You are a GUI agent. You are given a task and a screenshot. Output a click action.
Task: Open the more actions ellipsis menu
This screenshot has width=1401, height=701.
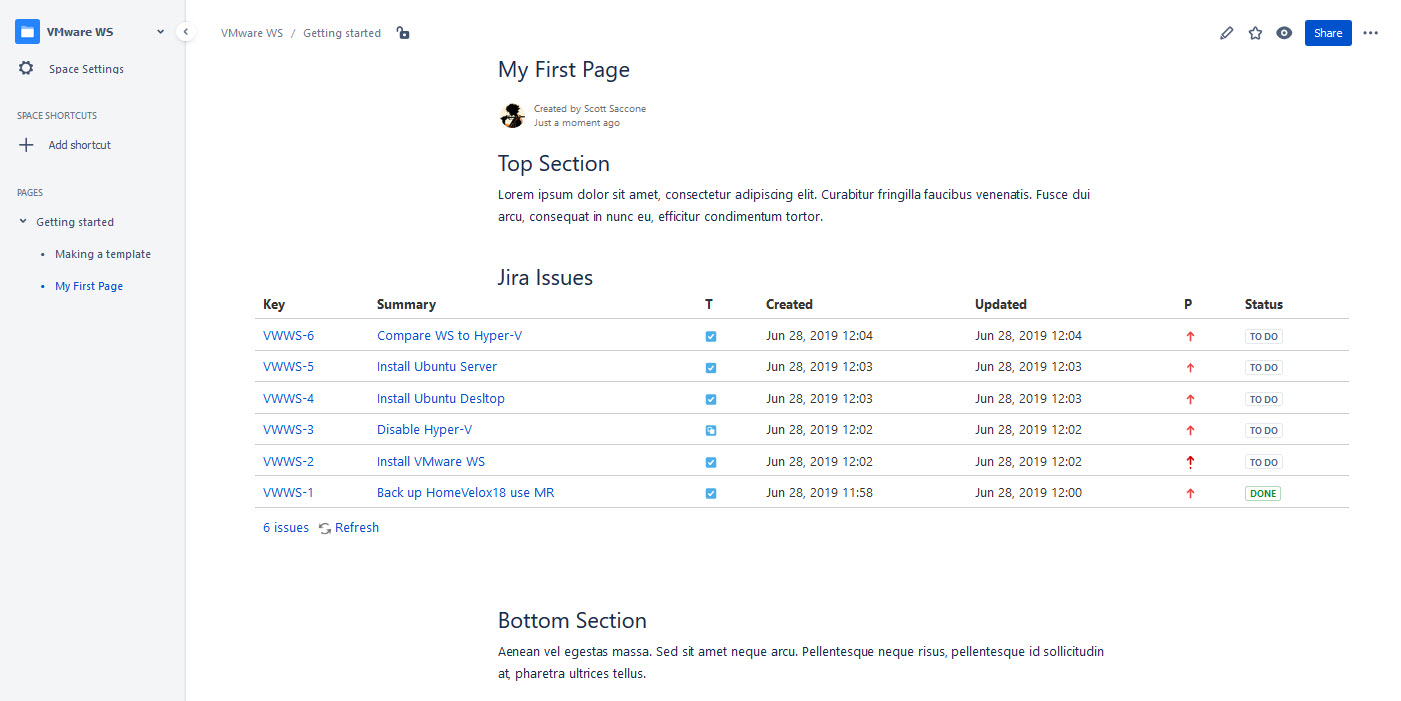[1370, 33]
